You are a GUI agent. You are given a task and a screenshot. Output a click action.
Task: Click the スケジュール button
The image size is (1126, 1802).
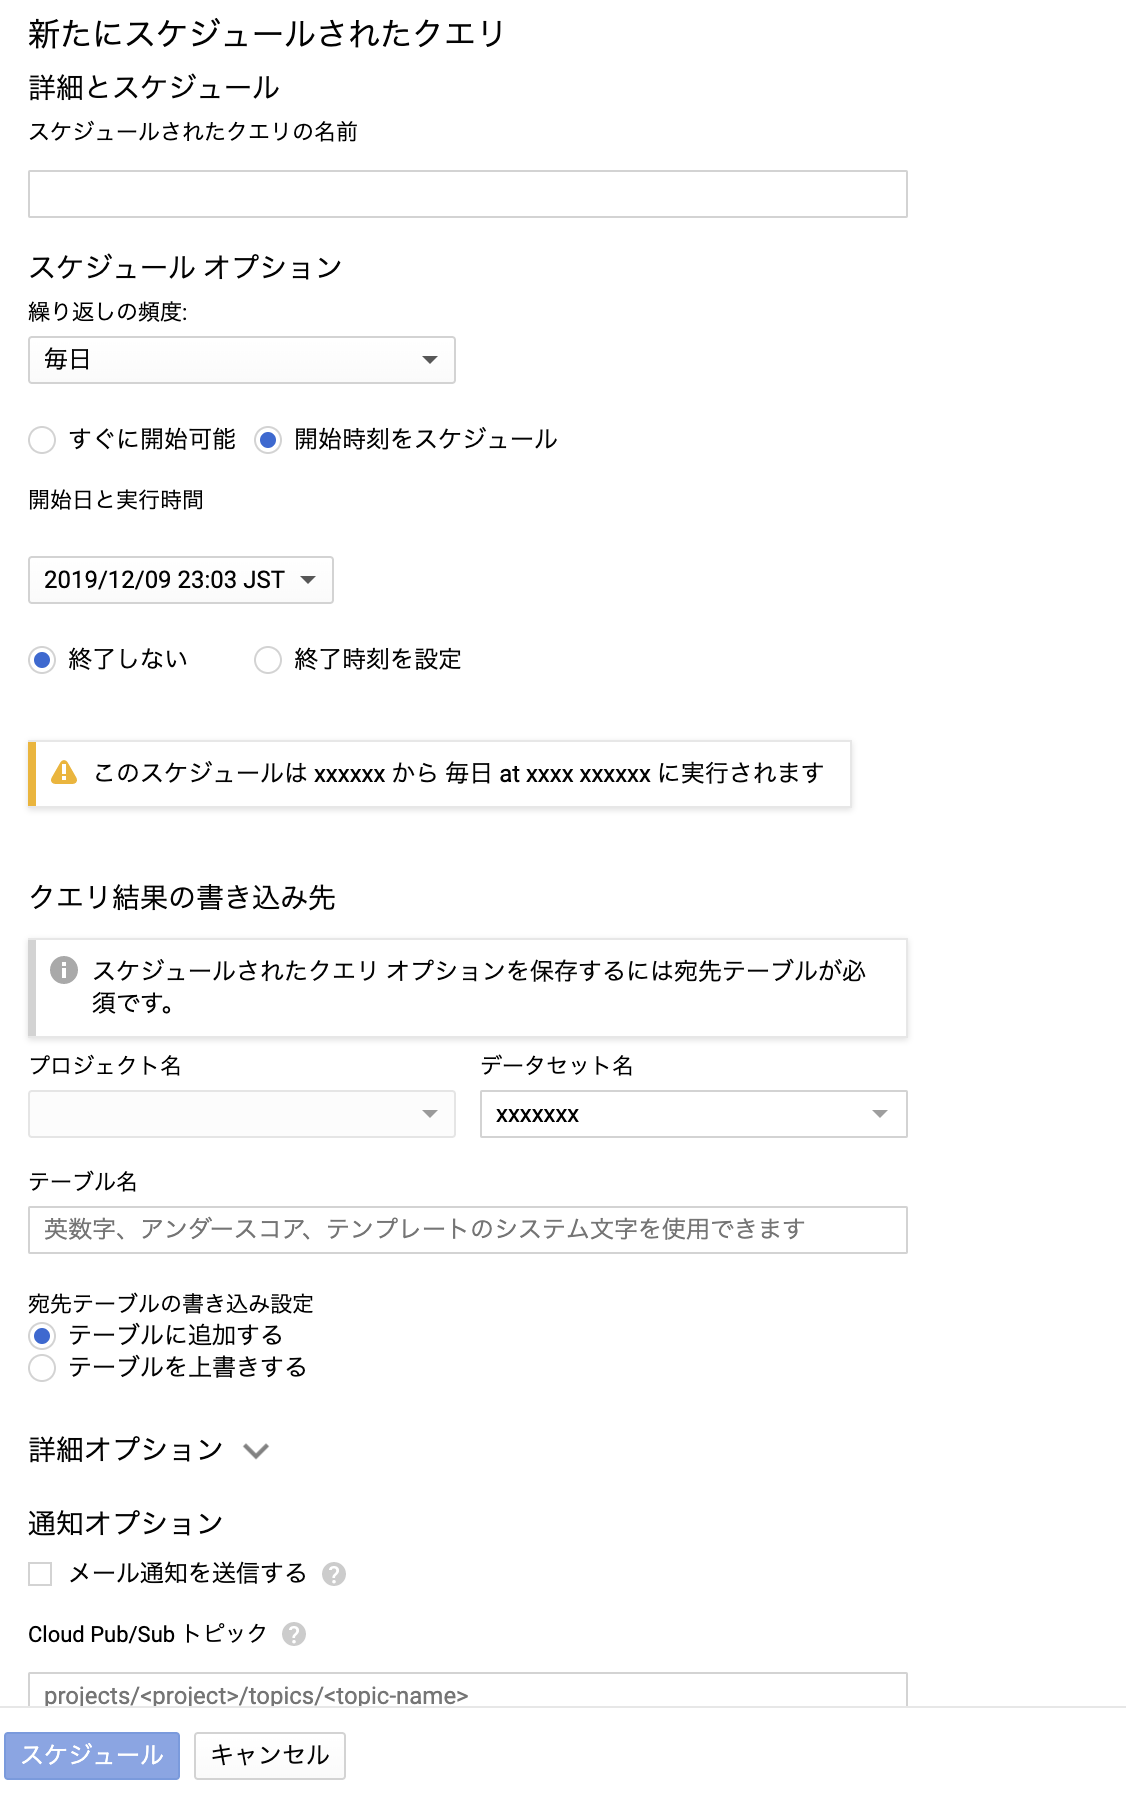coord(92,1756)
